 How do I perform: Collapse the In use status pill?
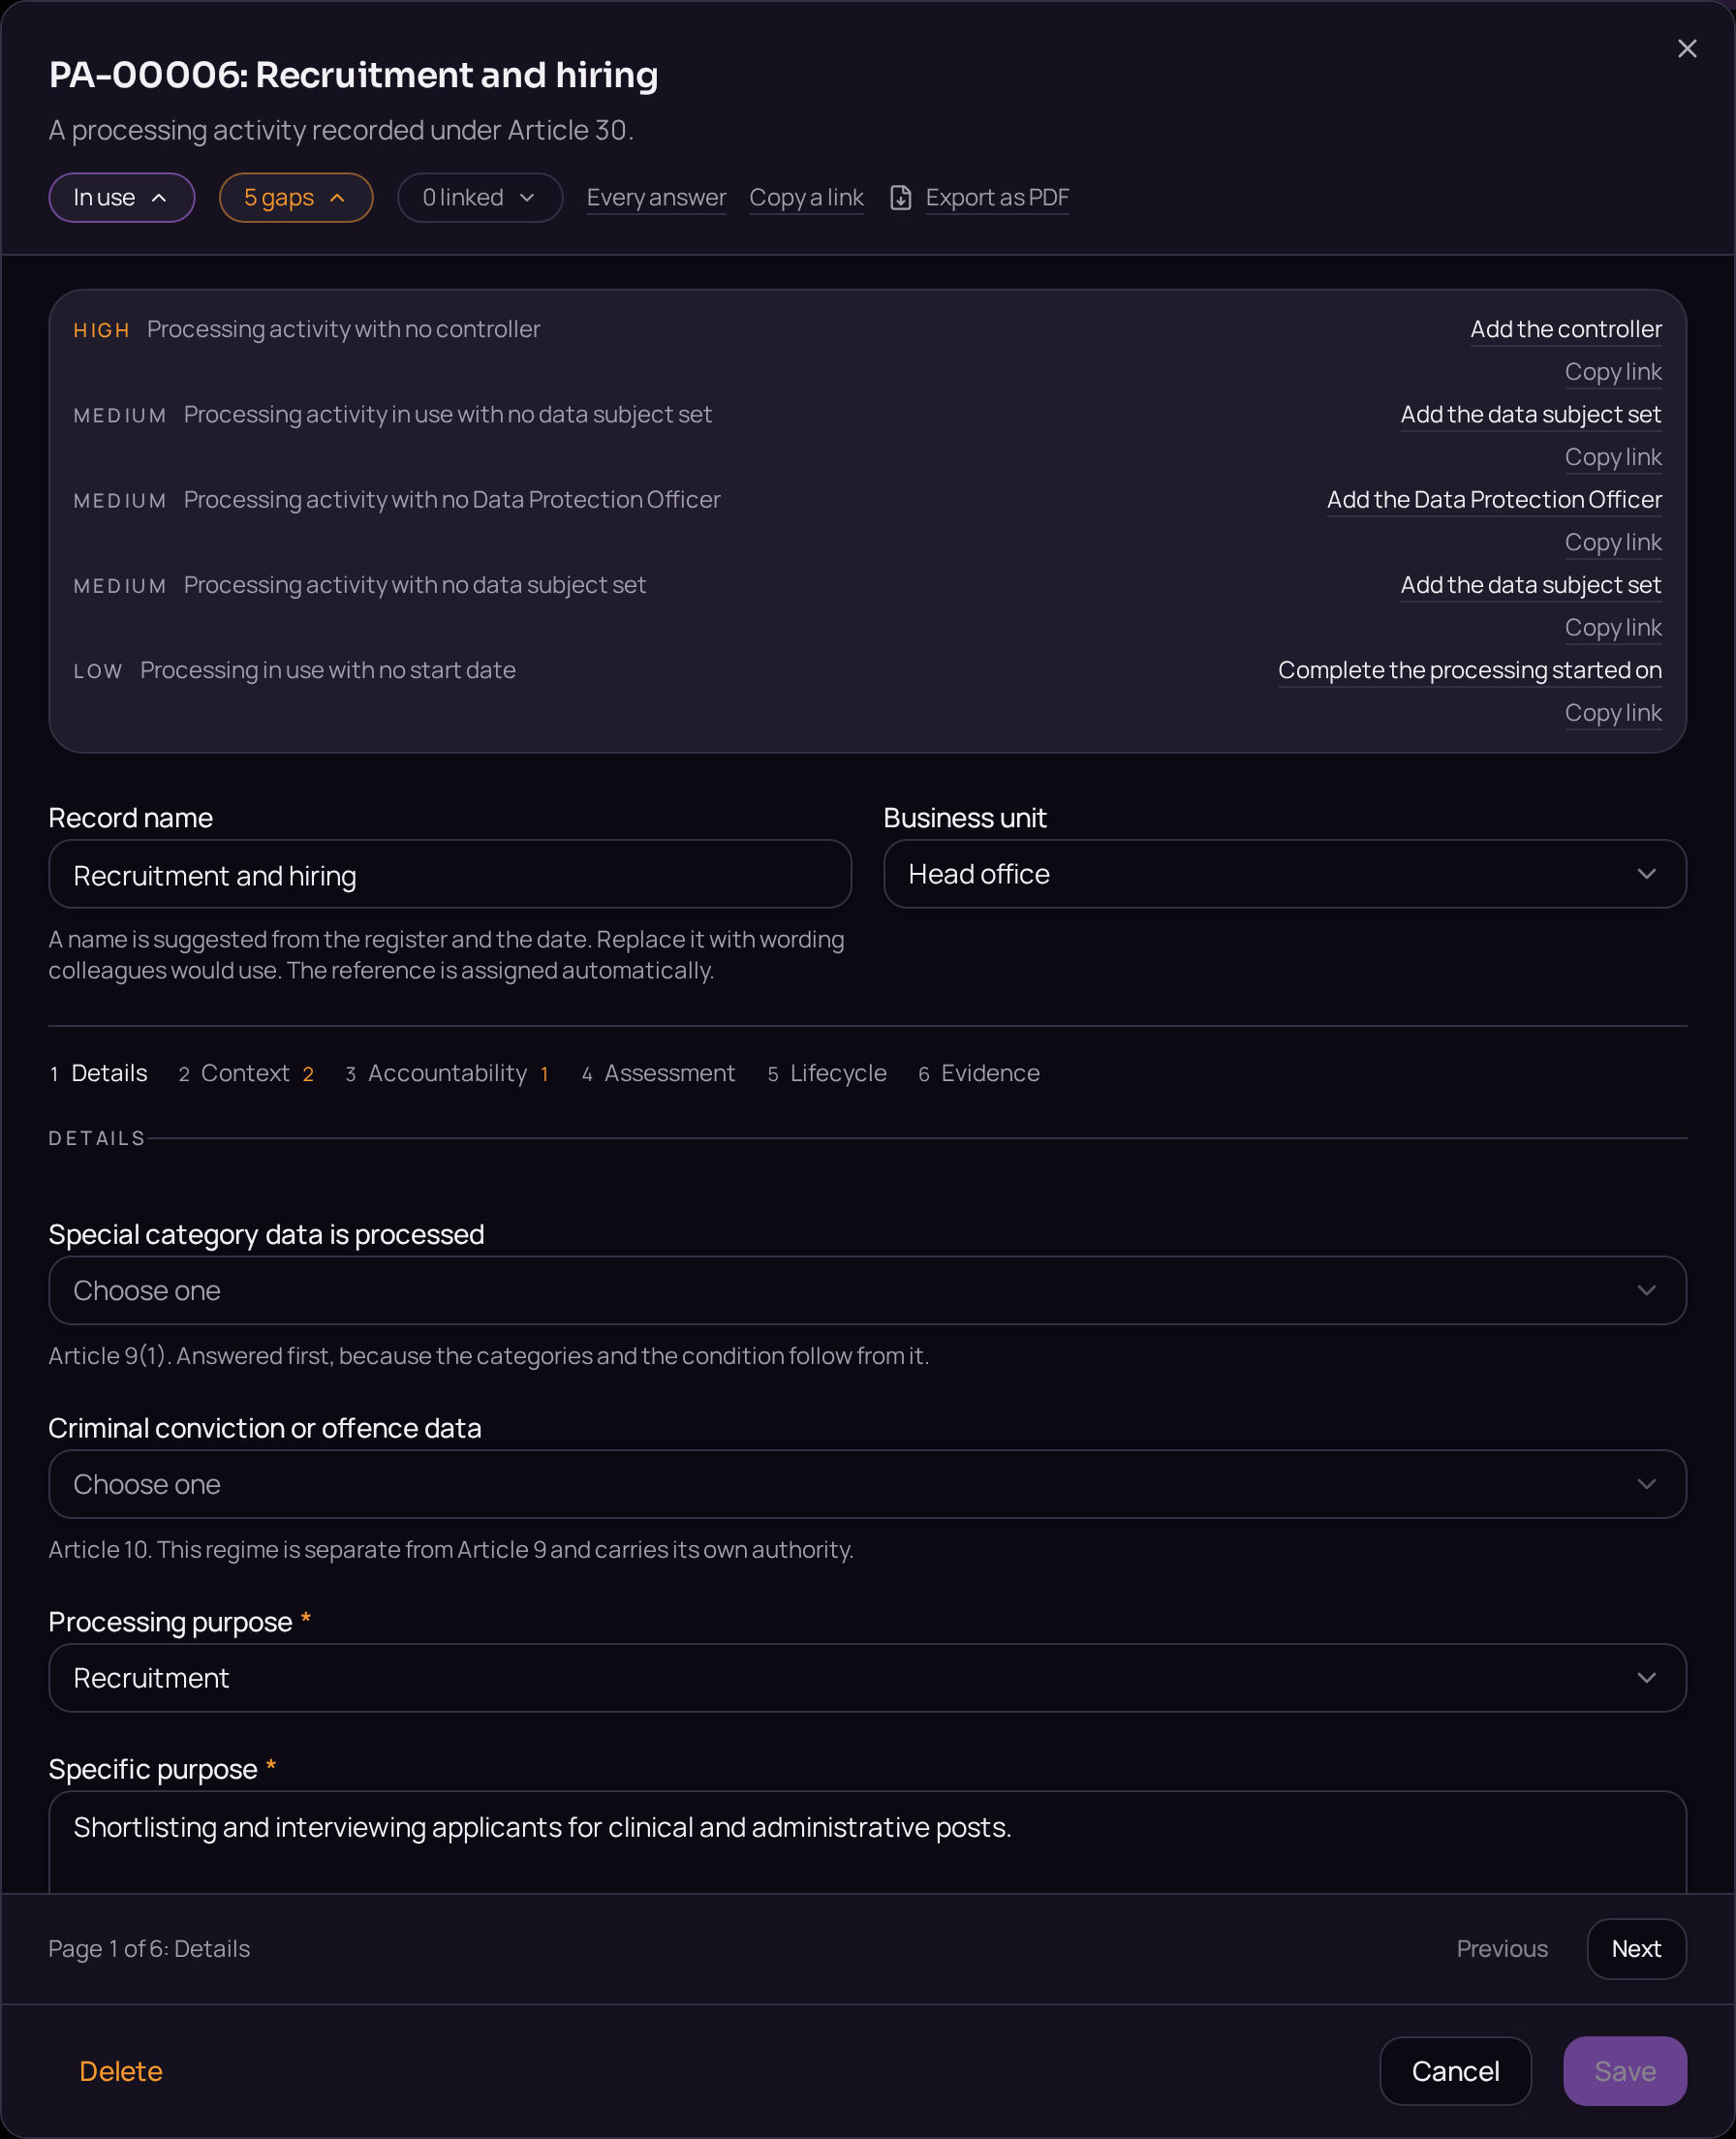pyautogui.click(x=122, y=198)
